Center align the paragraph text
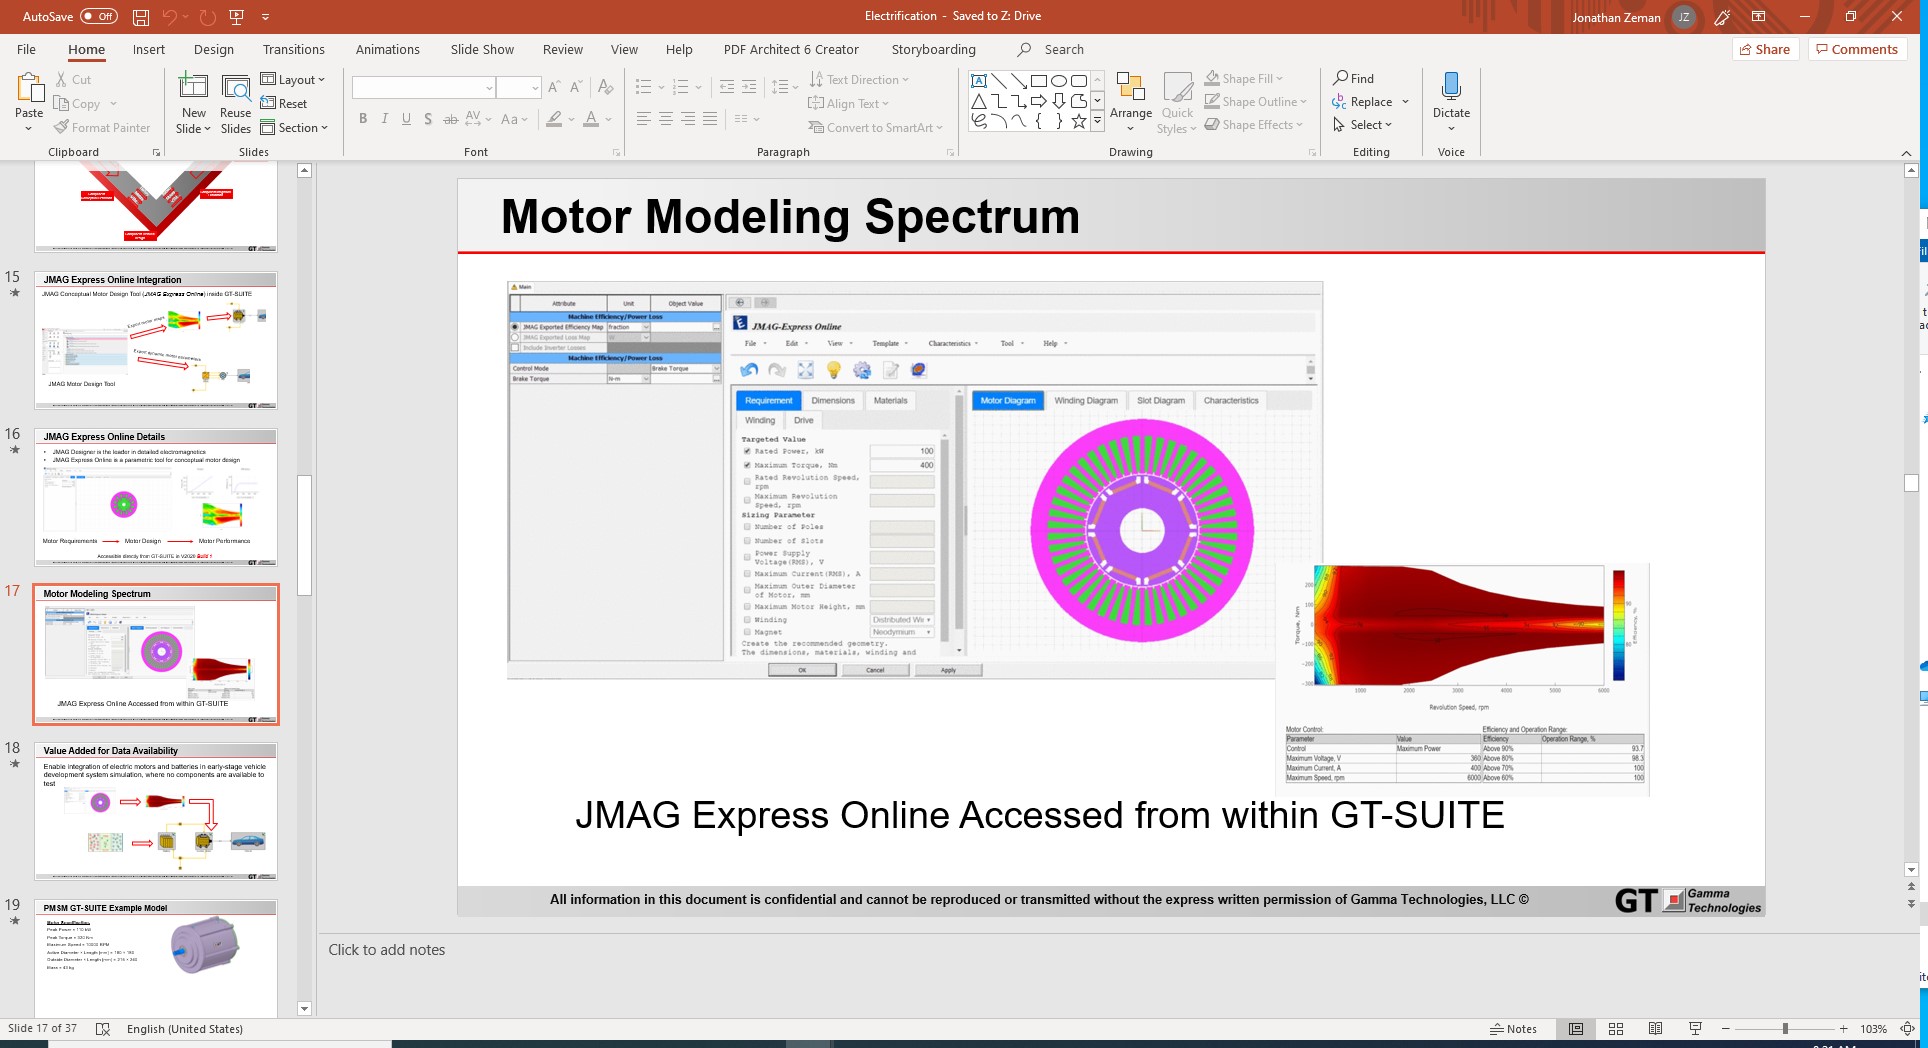Viewport: 1928px width, 1048px height. pos(666,119)
